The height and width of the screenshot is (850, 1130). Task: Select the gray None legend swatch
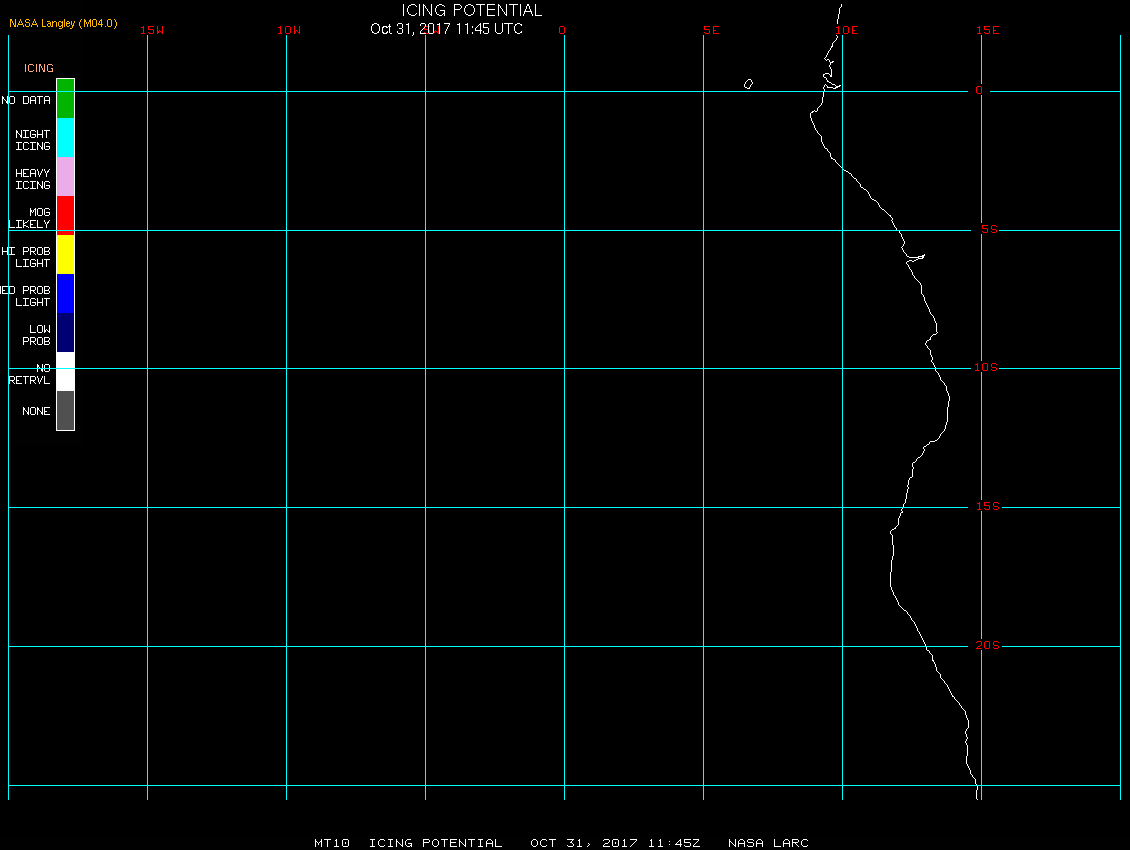(66, 410)
